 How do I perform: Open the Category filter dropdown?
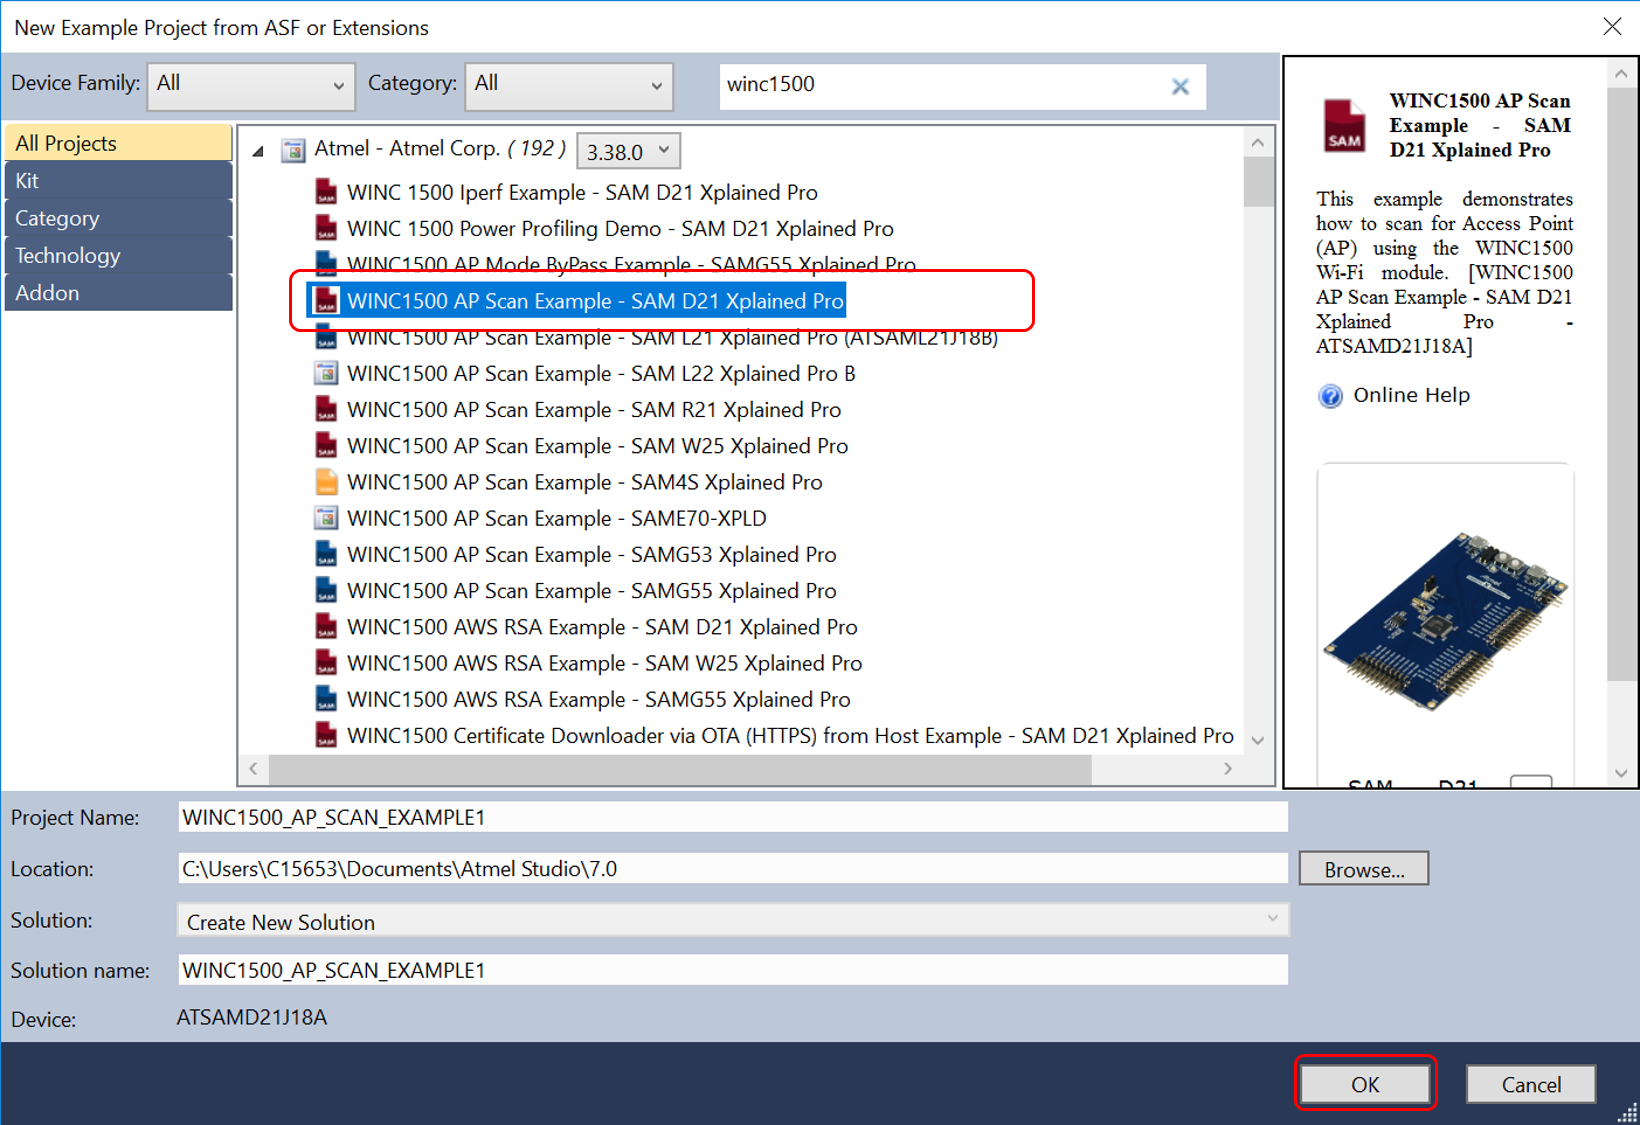coord(568,85)
